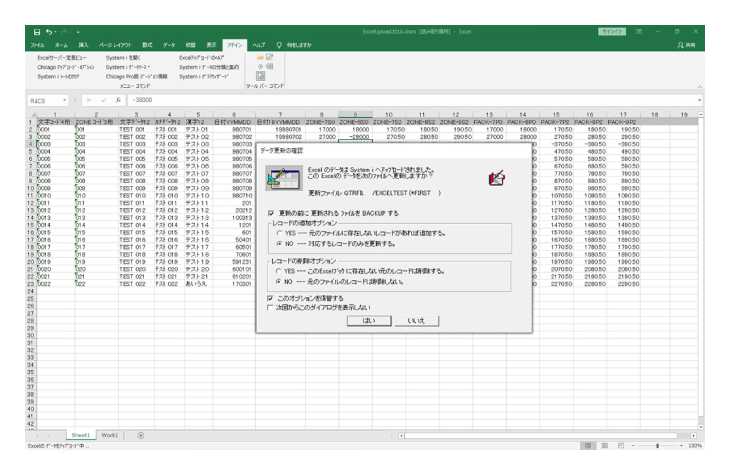
Task: Click the share person icon
Action: coord(680,45)
